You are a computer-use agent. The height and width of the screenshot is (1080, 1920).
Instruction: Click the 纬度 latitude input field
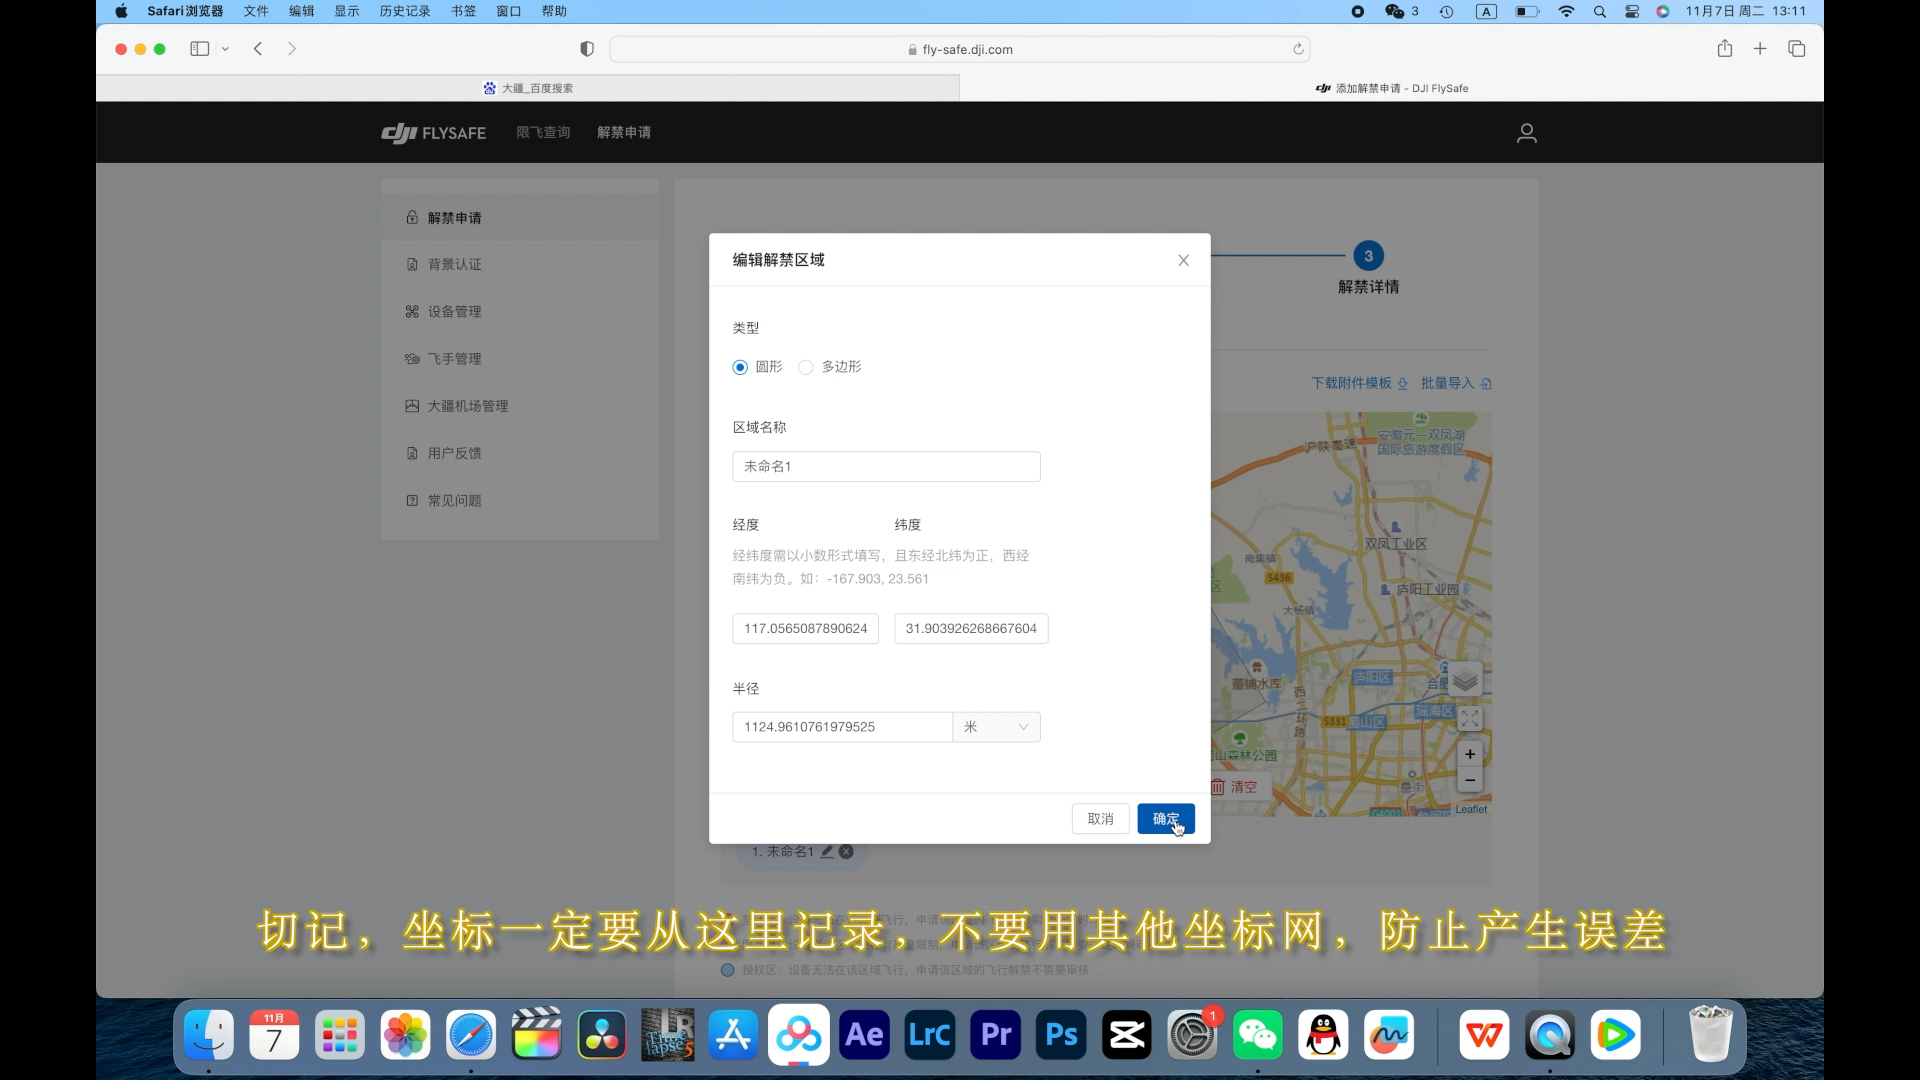pos(971,628)
